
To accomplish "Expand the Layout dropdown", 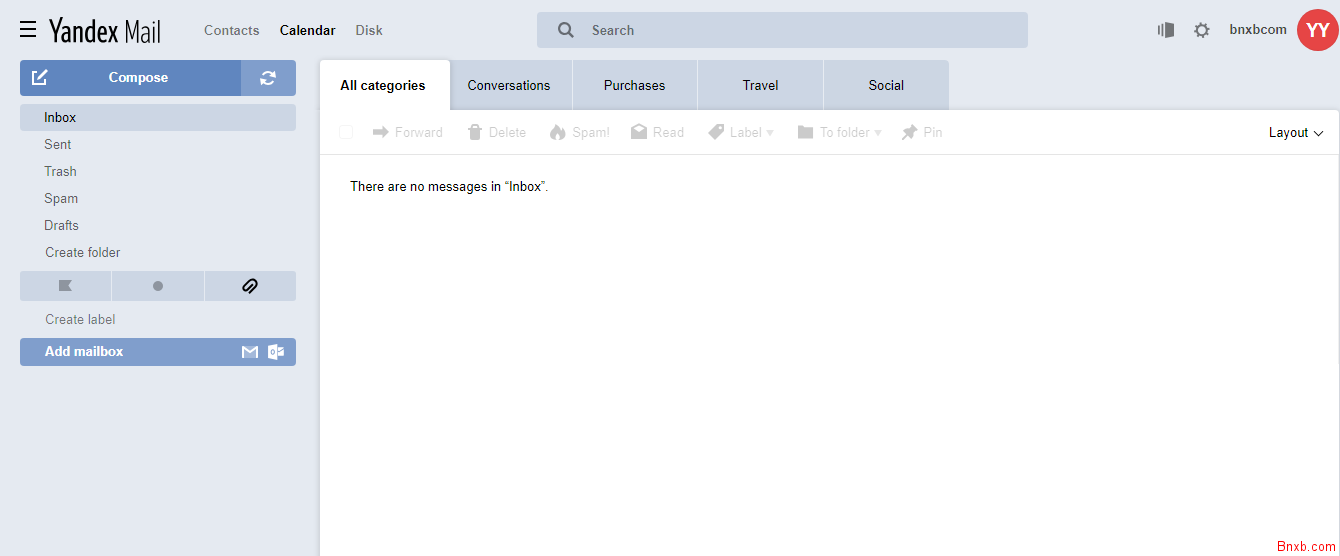I will pyautogui.click(x=1296, y=133).
